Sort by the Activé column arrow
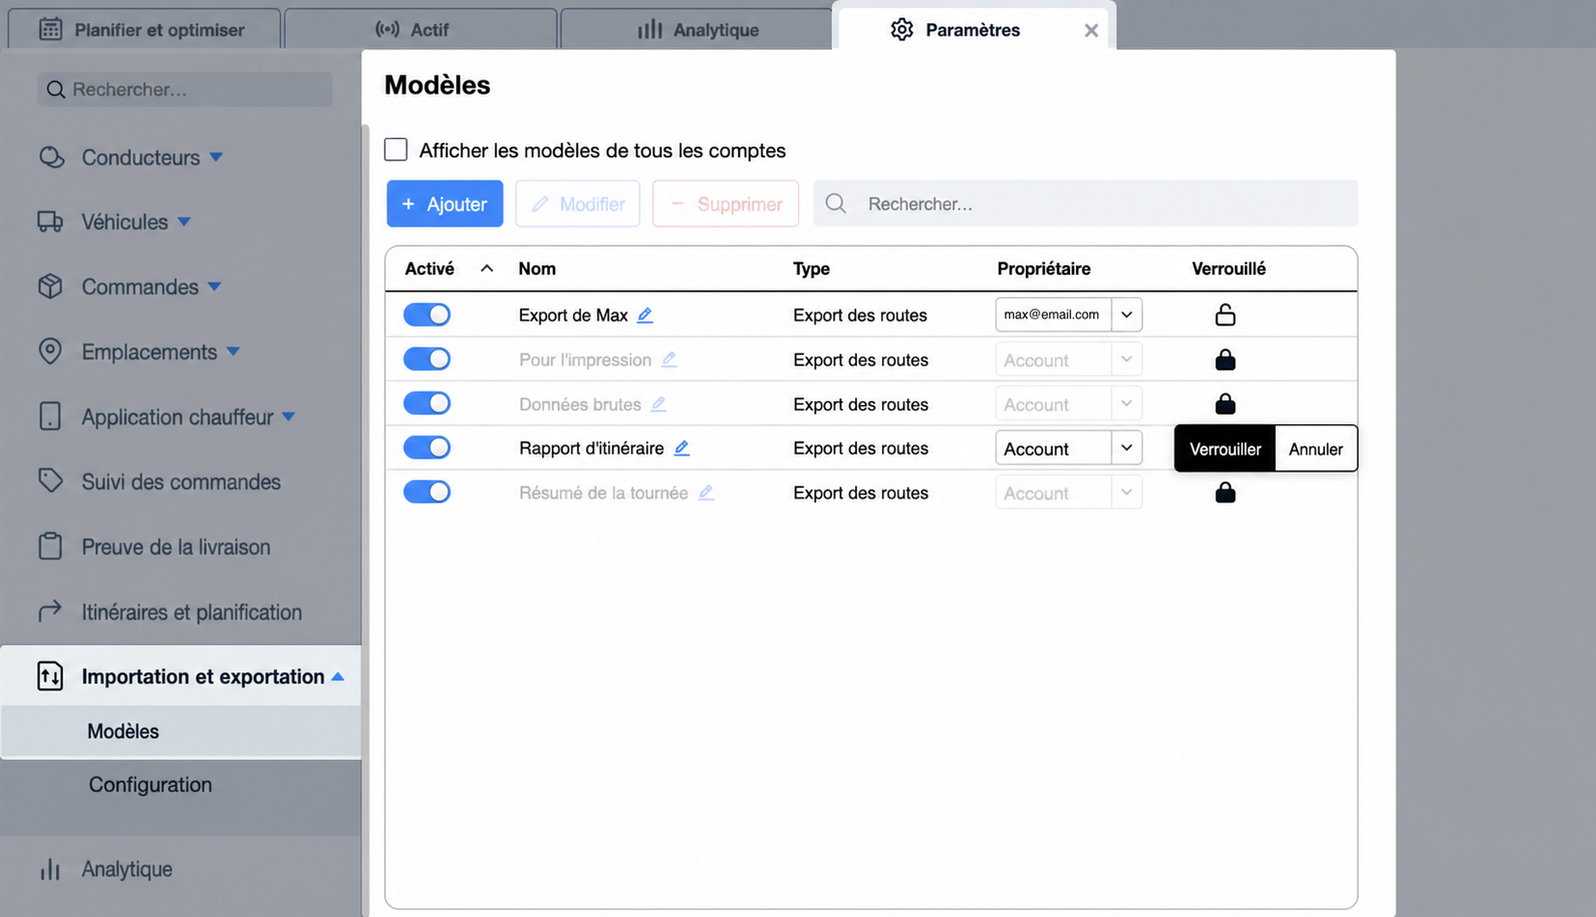The height and width of the screenshot is (917, 1596). click(x=487, y=268)
